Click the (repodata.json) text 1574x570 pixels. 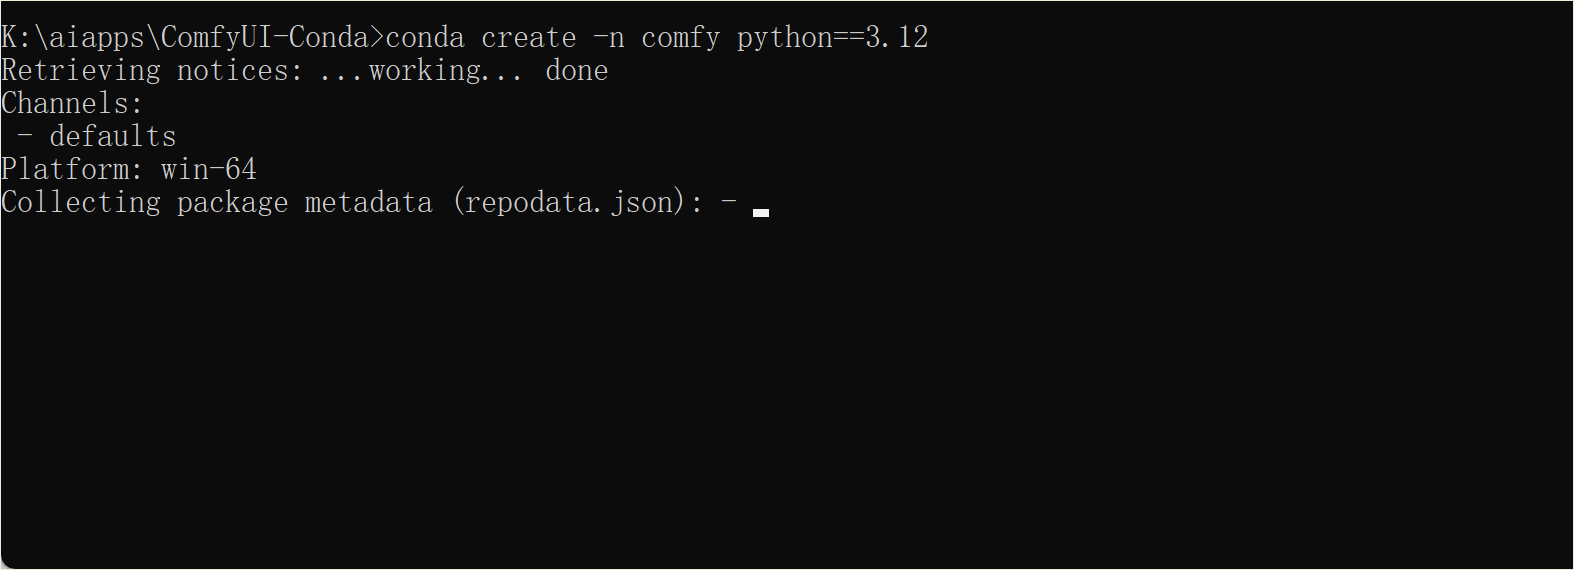(569, 203)
